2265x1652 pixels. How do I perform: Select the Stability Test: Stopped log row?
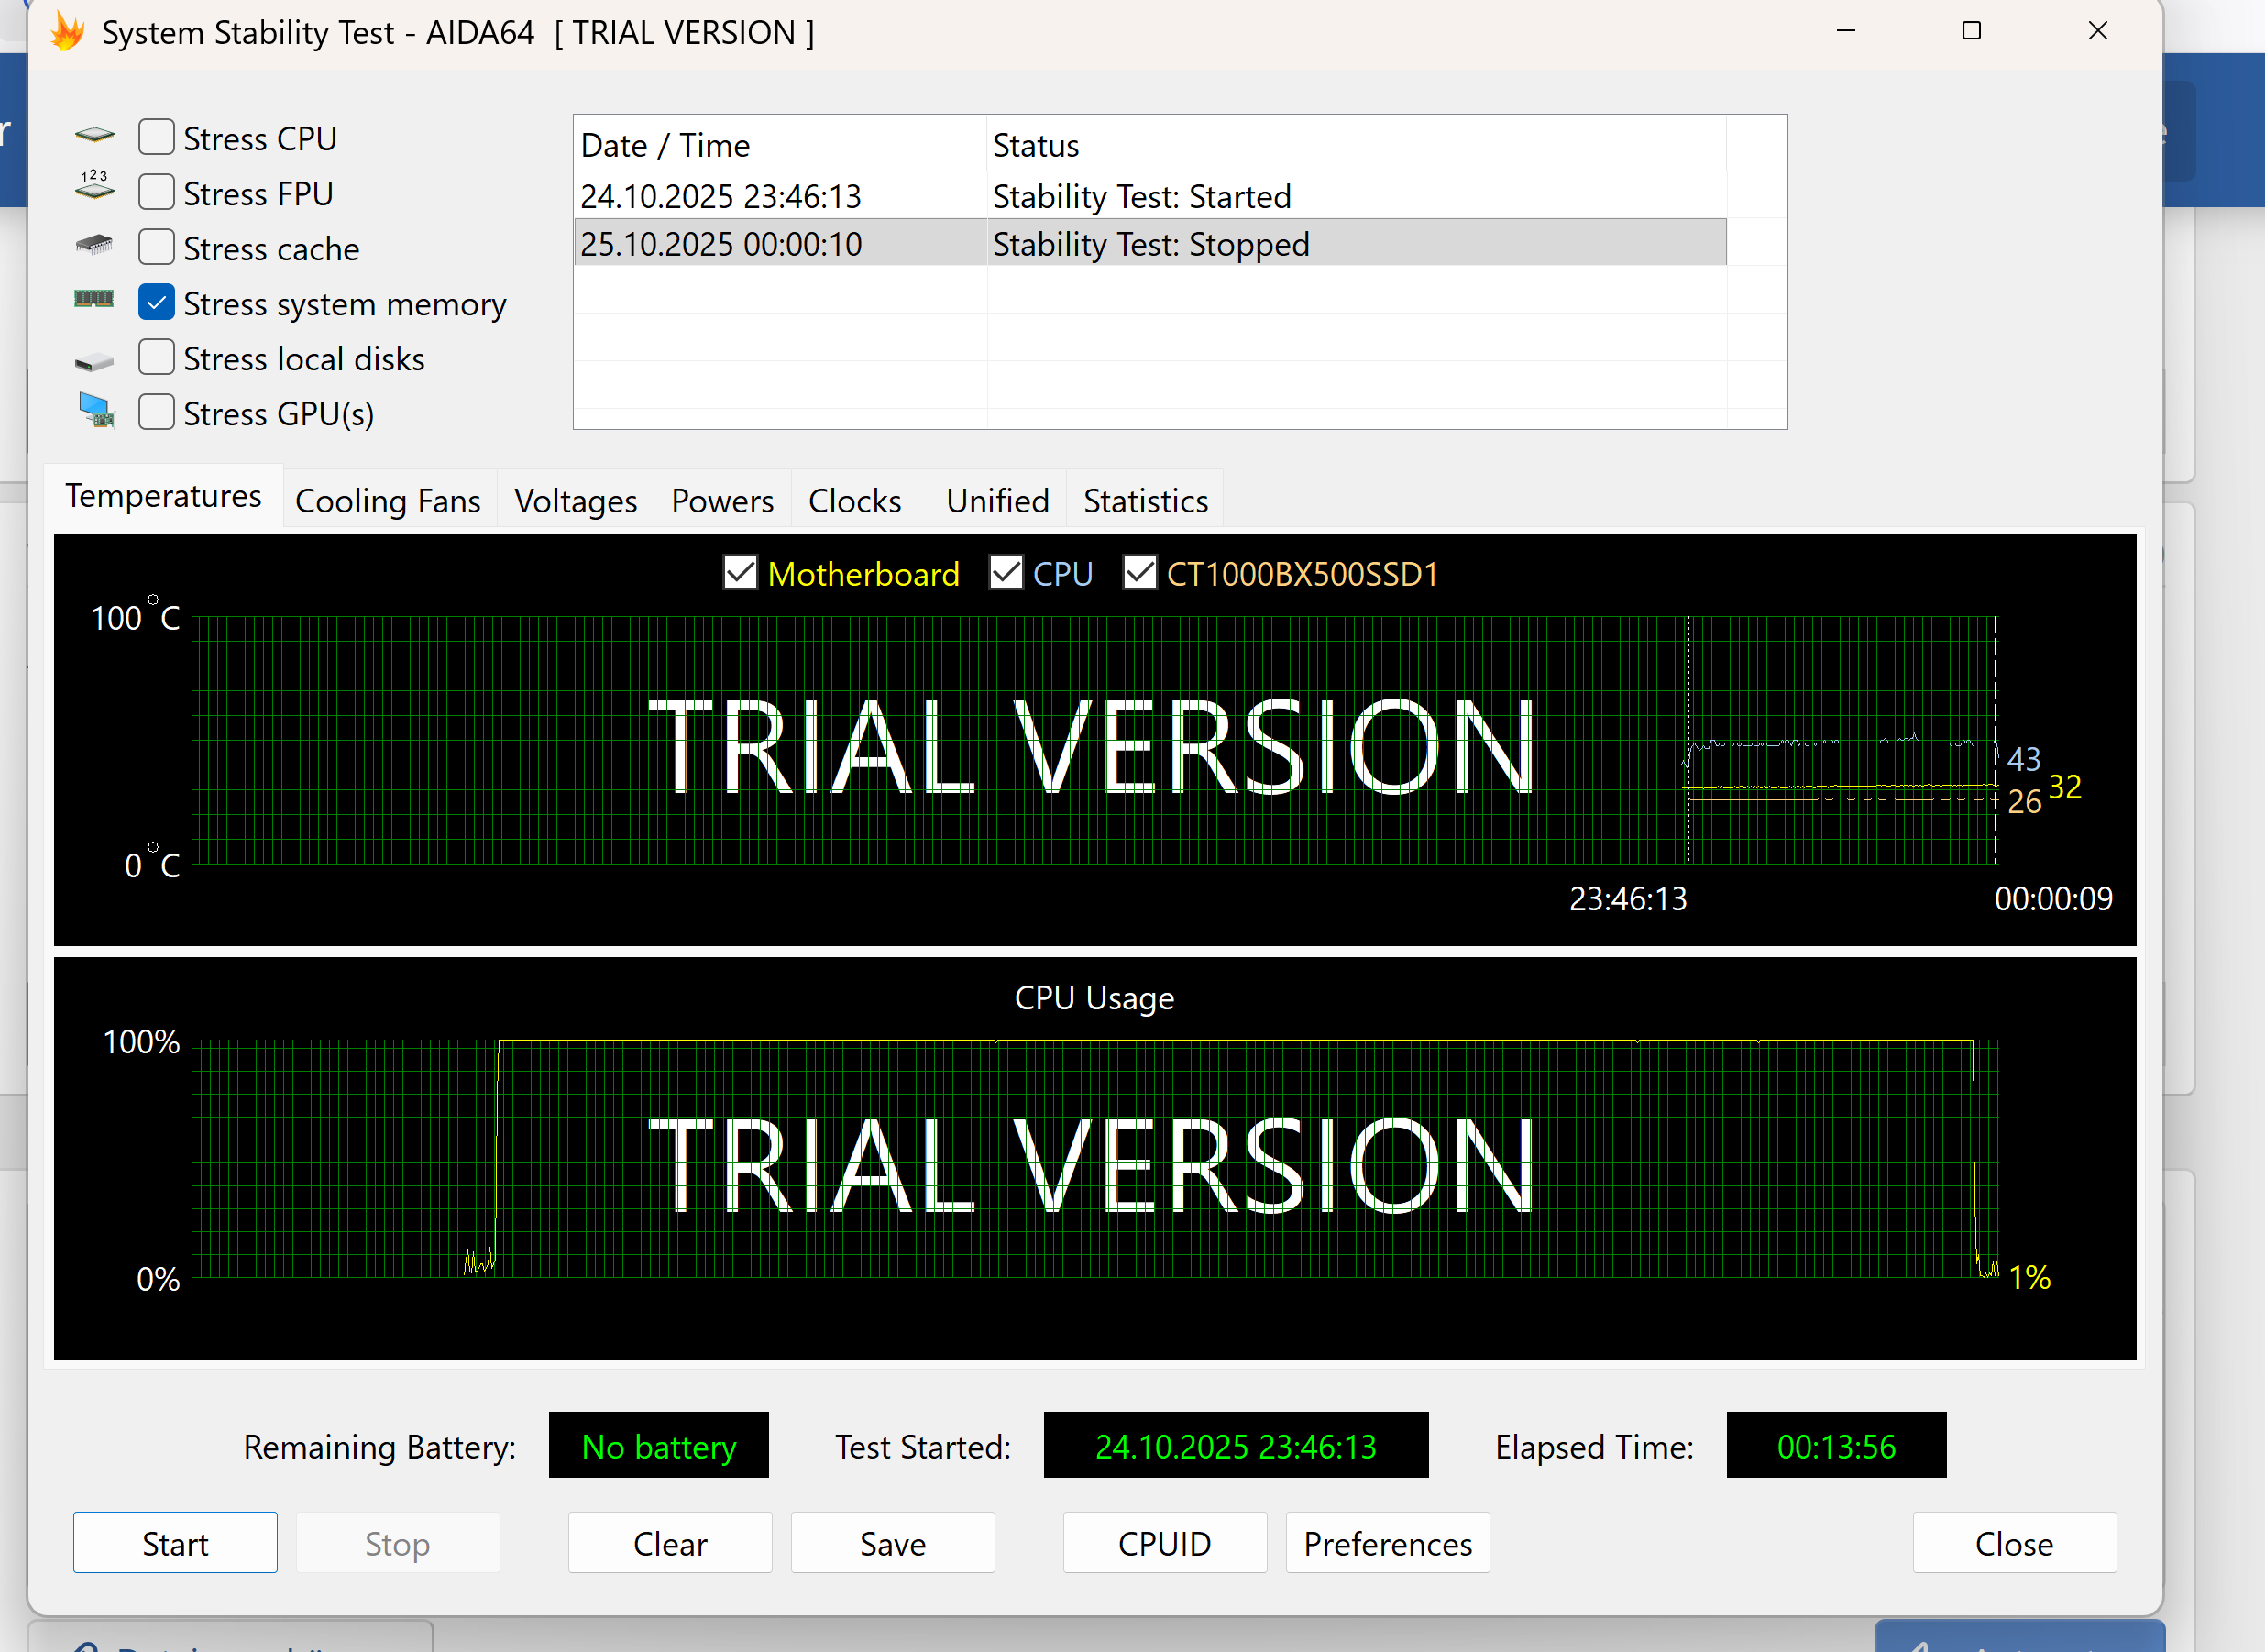pos(1150,244)
